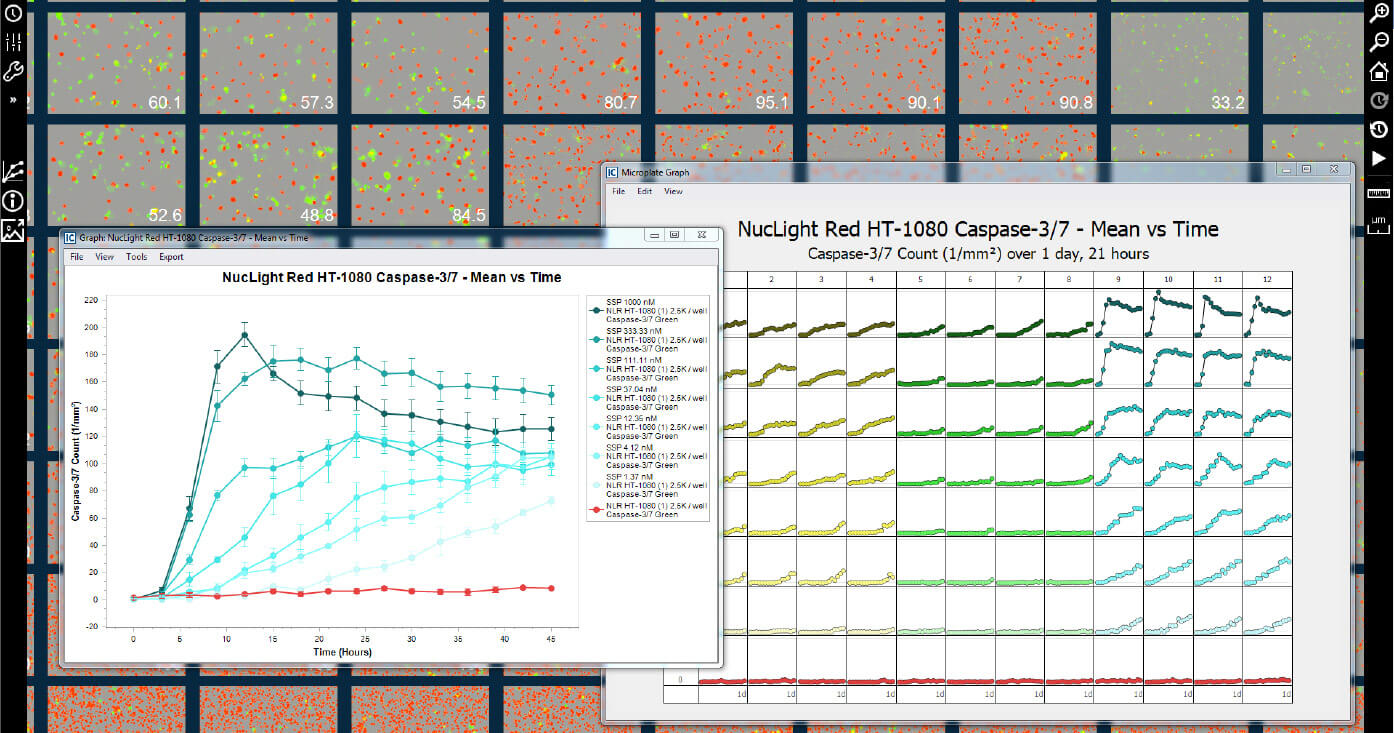This screenshot has width=1394, height=733.
Task: Click the well thumbnail labeled 95.1
Action: pyautogui.click(x=723, y=63)
